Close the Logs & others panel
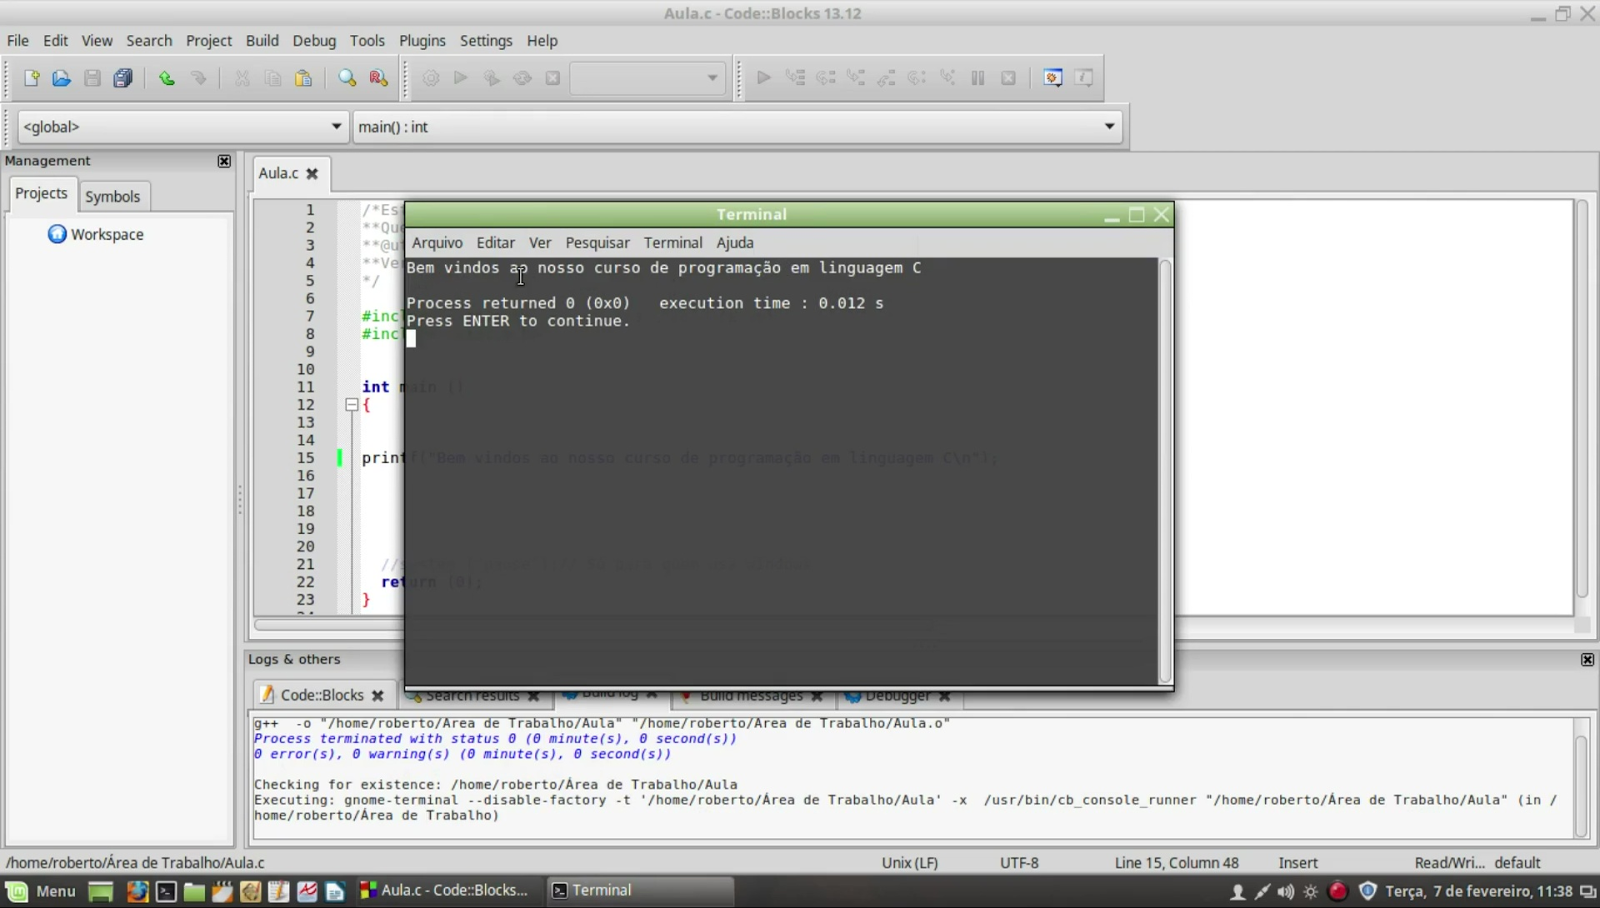Image resolution: width=1600 pixels, height=908 pixels. 1587,660
